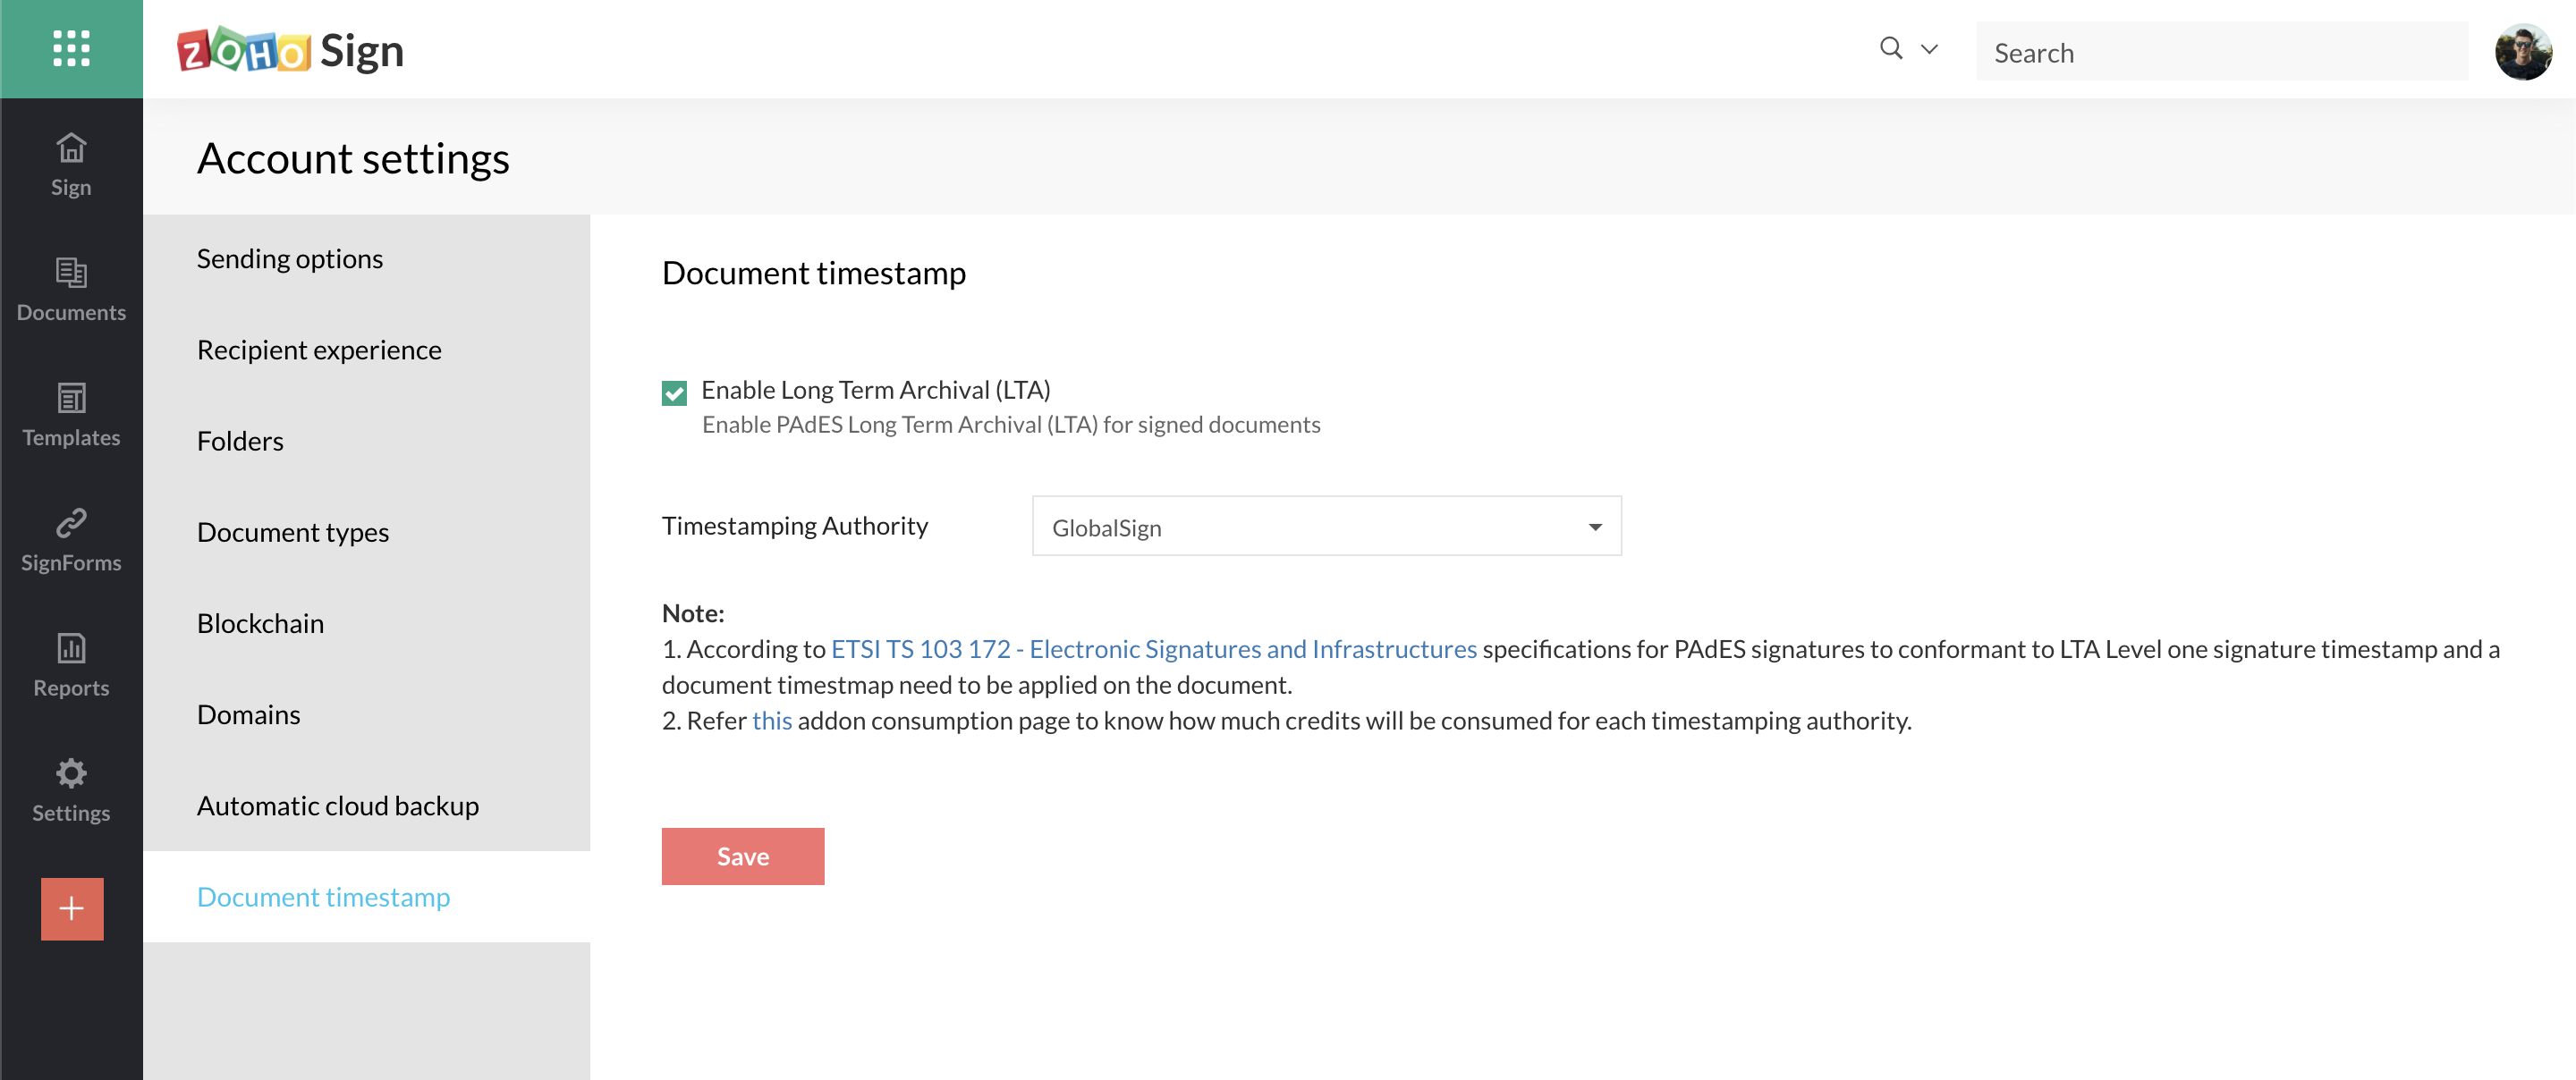Expand the Timestamping Authority GlobalSign dropdown

click(x=1326, y=527)
